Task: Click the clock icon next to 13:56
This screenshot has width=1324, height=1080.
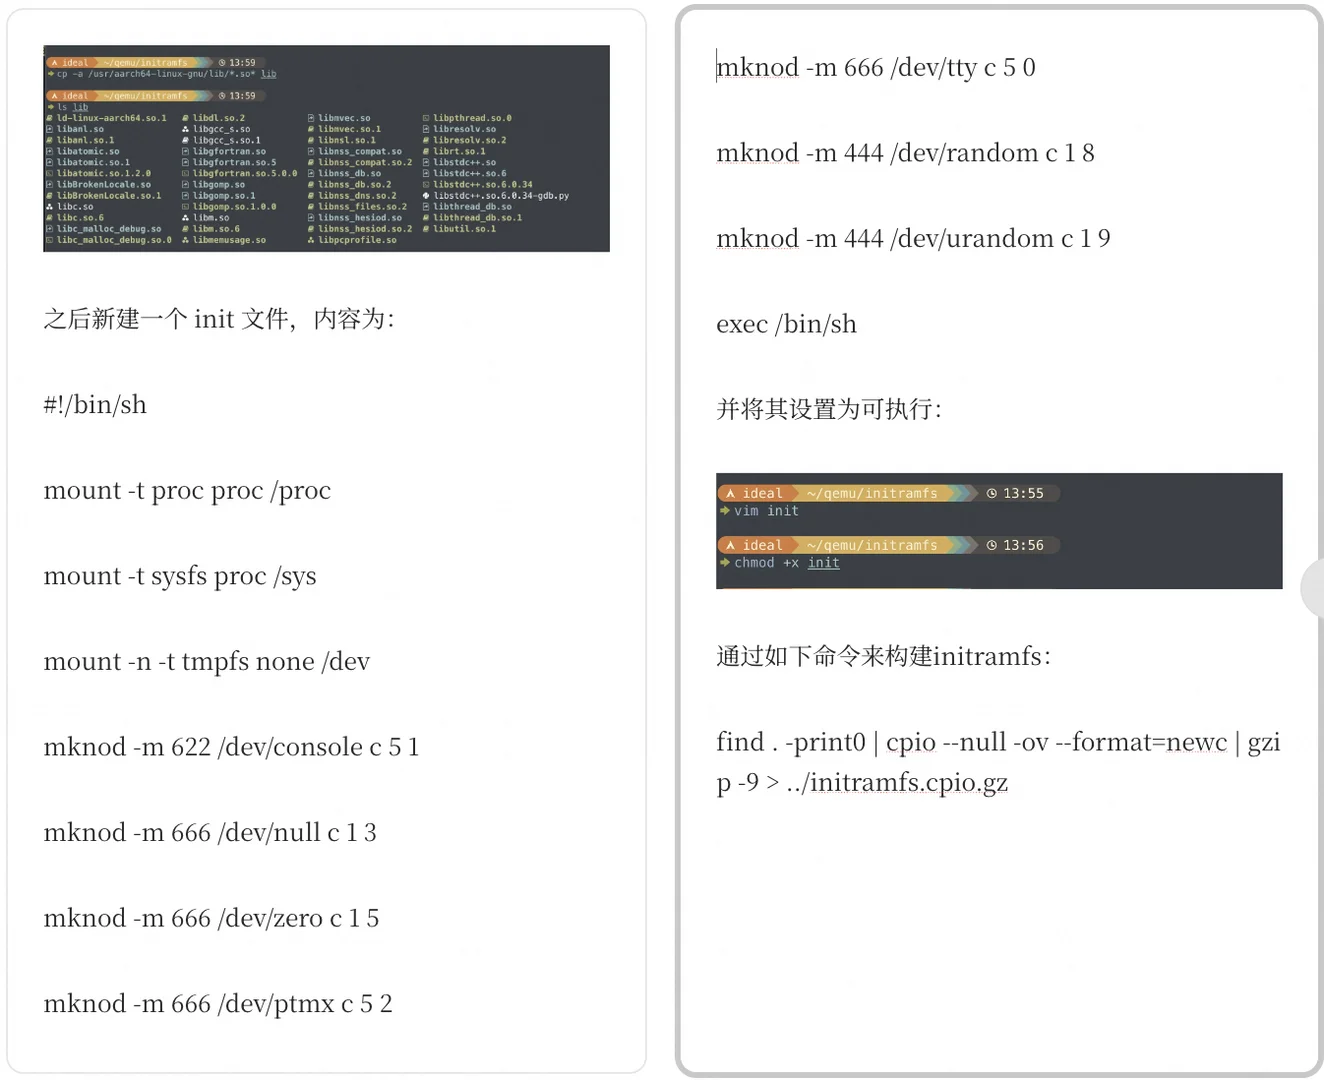Action: click(x=992, y=543)
